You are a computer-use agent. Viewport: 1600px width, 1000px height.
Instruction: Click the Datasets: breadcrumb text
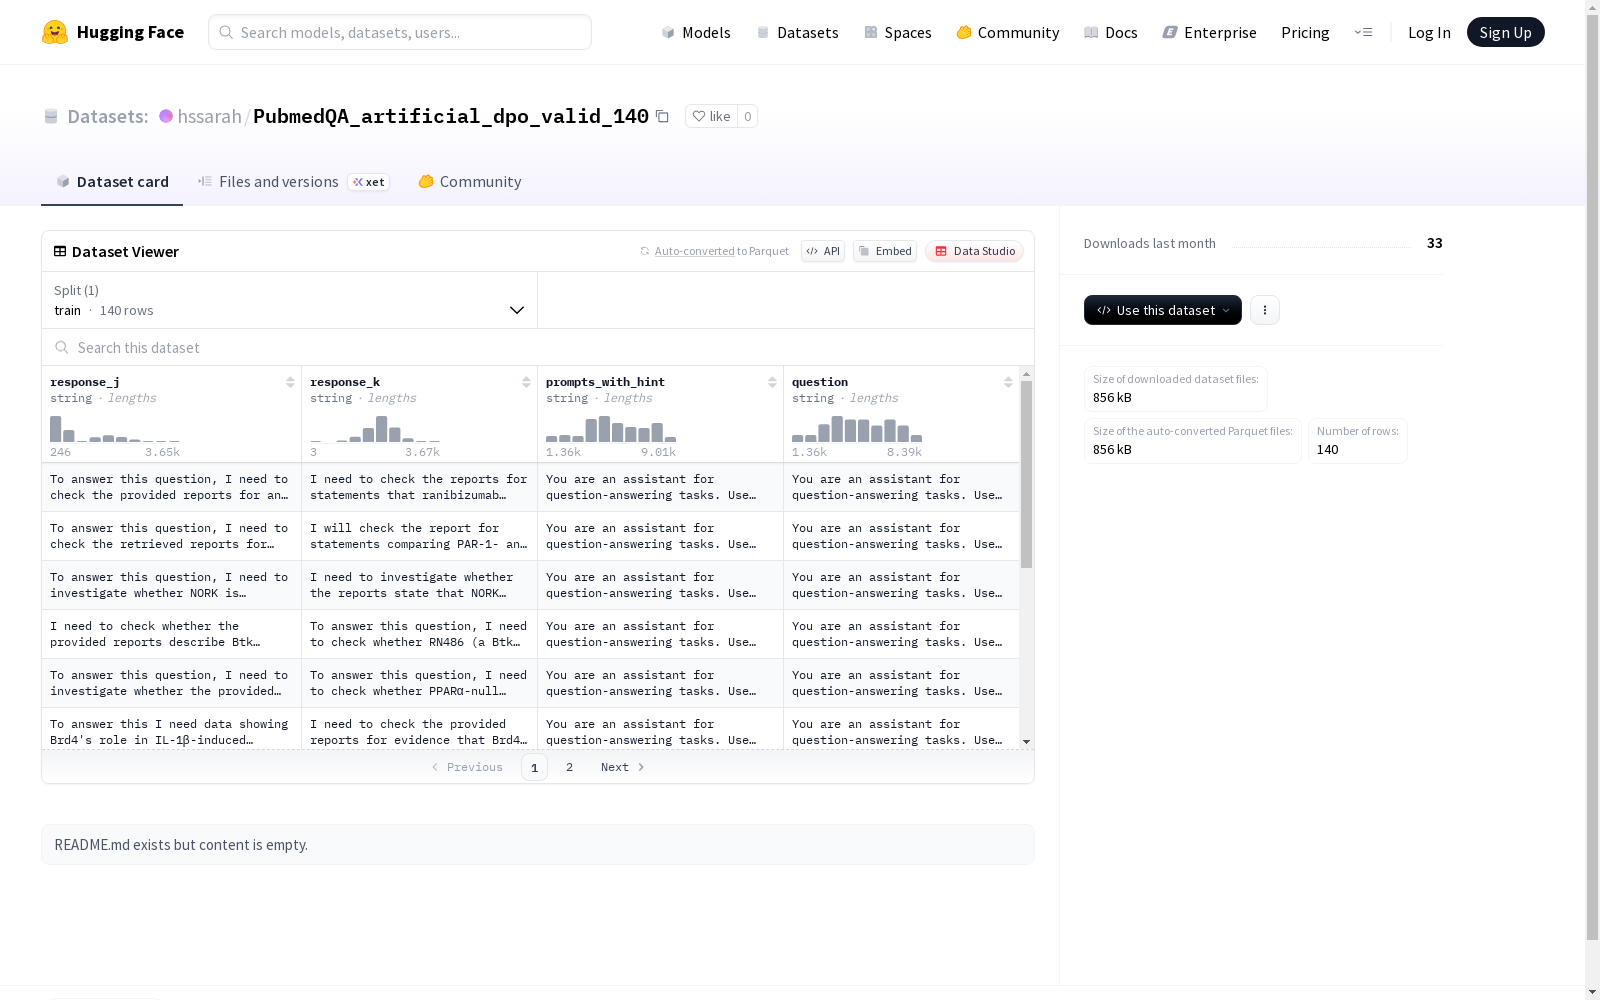[108, 116]
